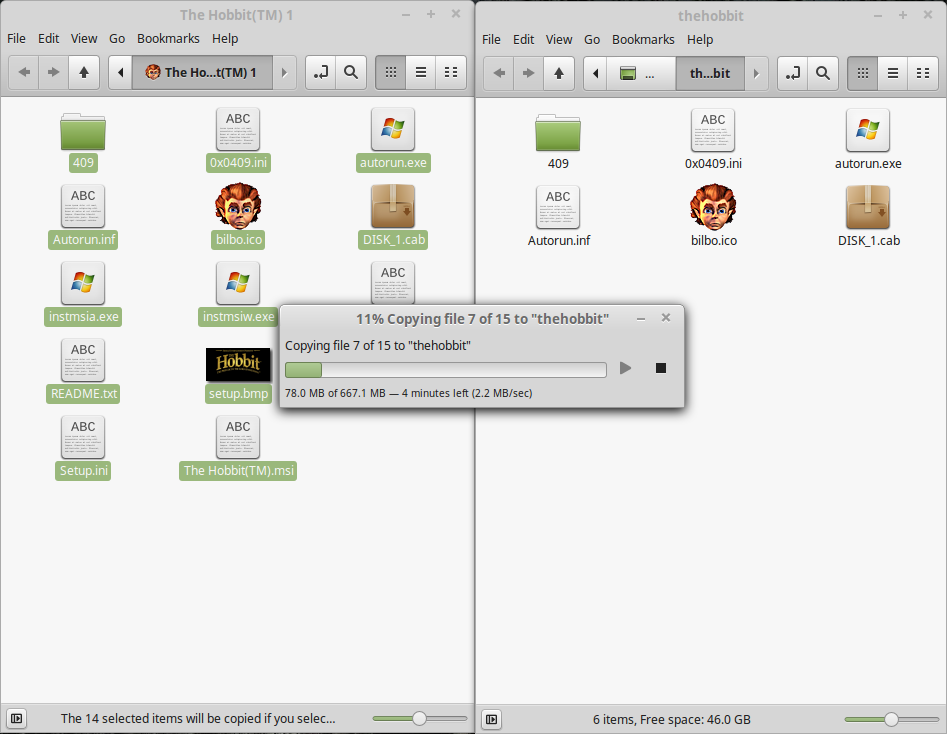Click path bar right arrow in The Hobbit(TM) 1 window

[x=284, y=72]
